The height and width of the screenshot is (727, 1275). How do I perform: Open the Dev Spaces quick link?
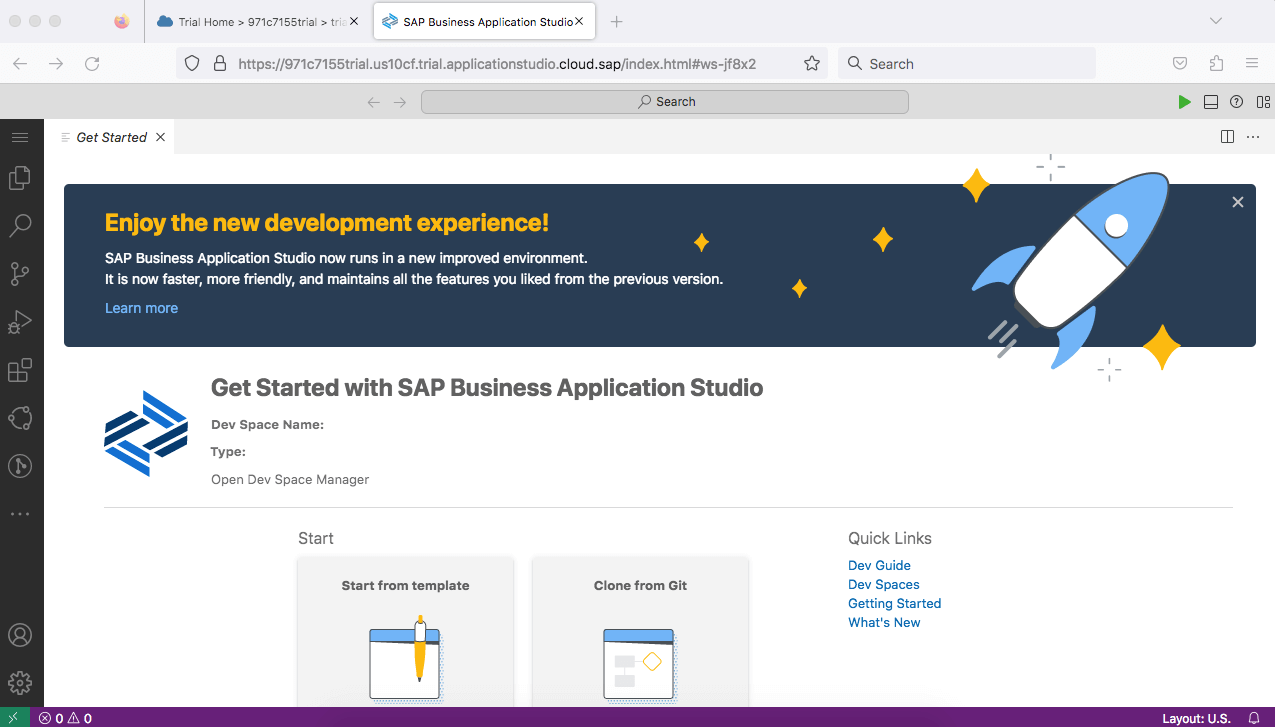[x=884, y=584]
